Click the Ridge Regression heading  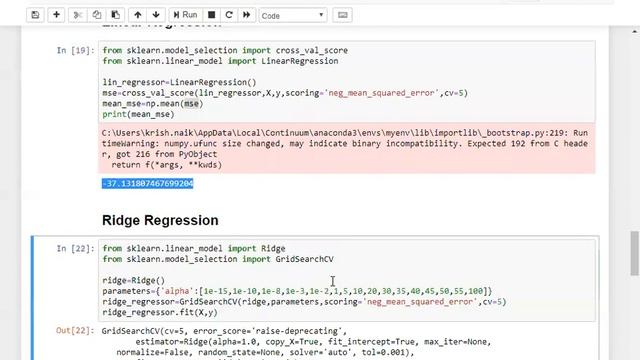160,220
